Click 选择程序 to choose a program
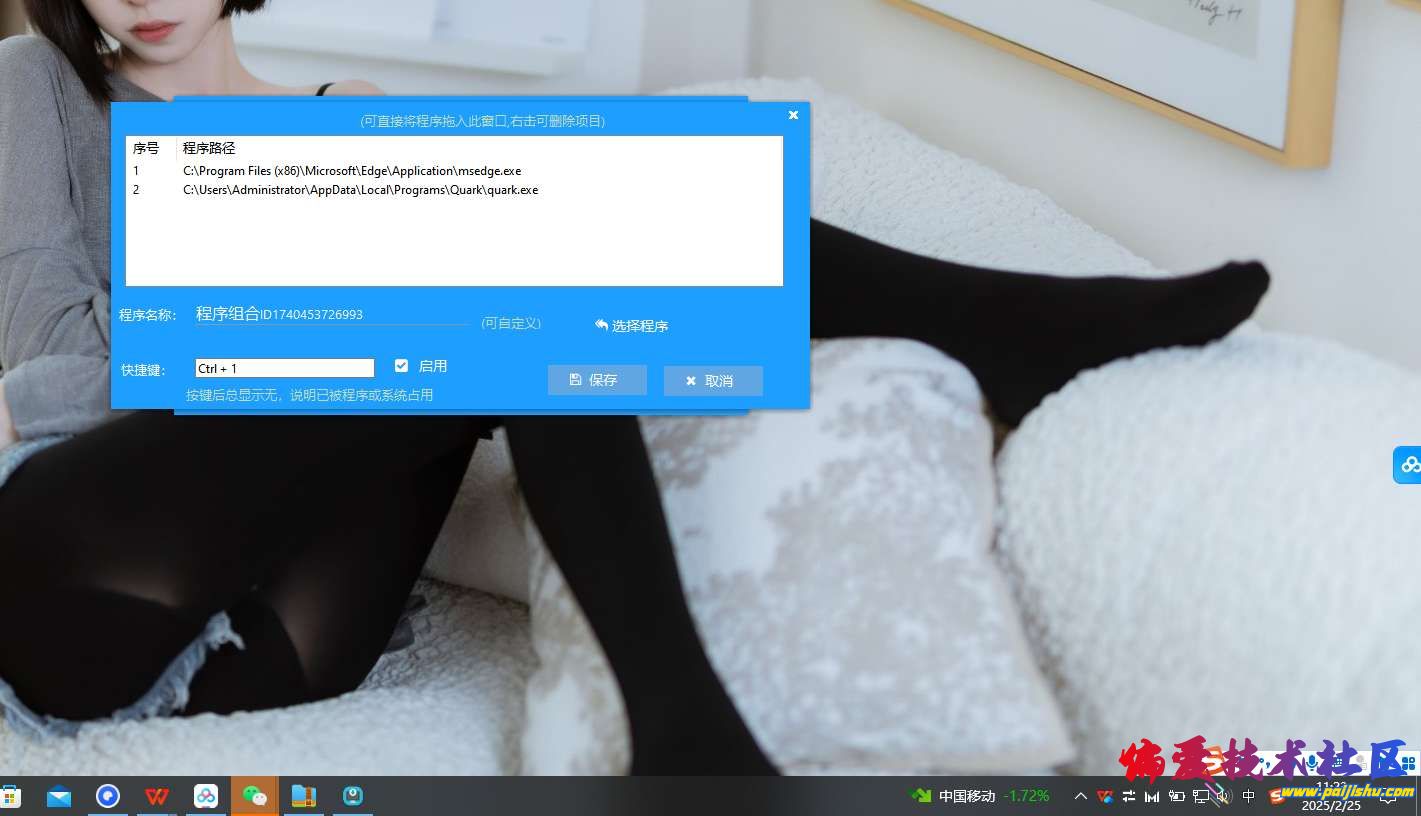Viewport: 1421px width, 816px height. (631, 325)
